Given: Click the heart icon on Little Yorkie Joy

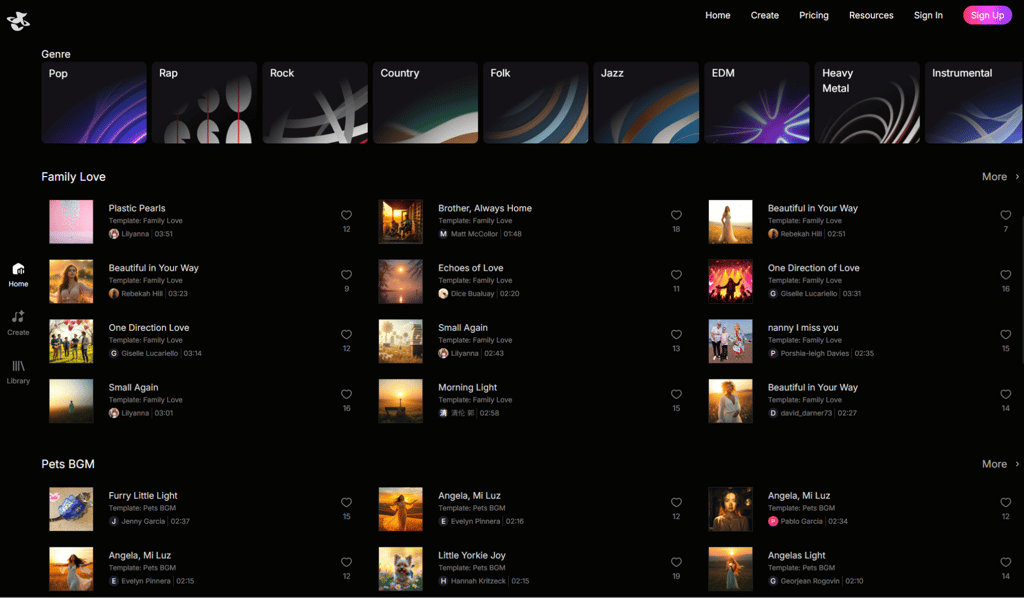Looking at the screenshot, I should coord(676,561).
